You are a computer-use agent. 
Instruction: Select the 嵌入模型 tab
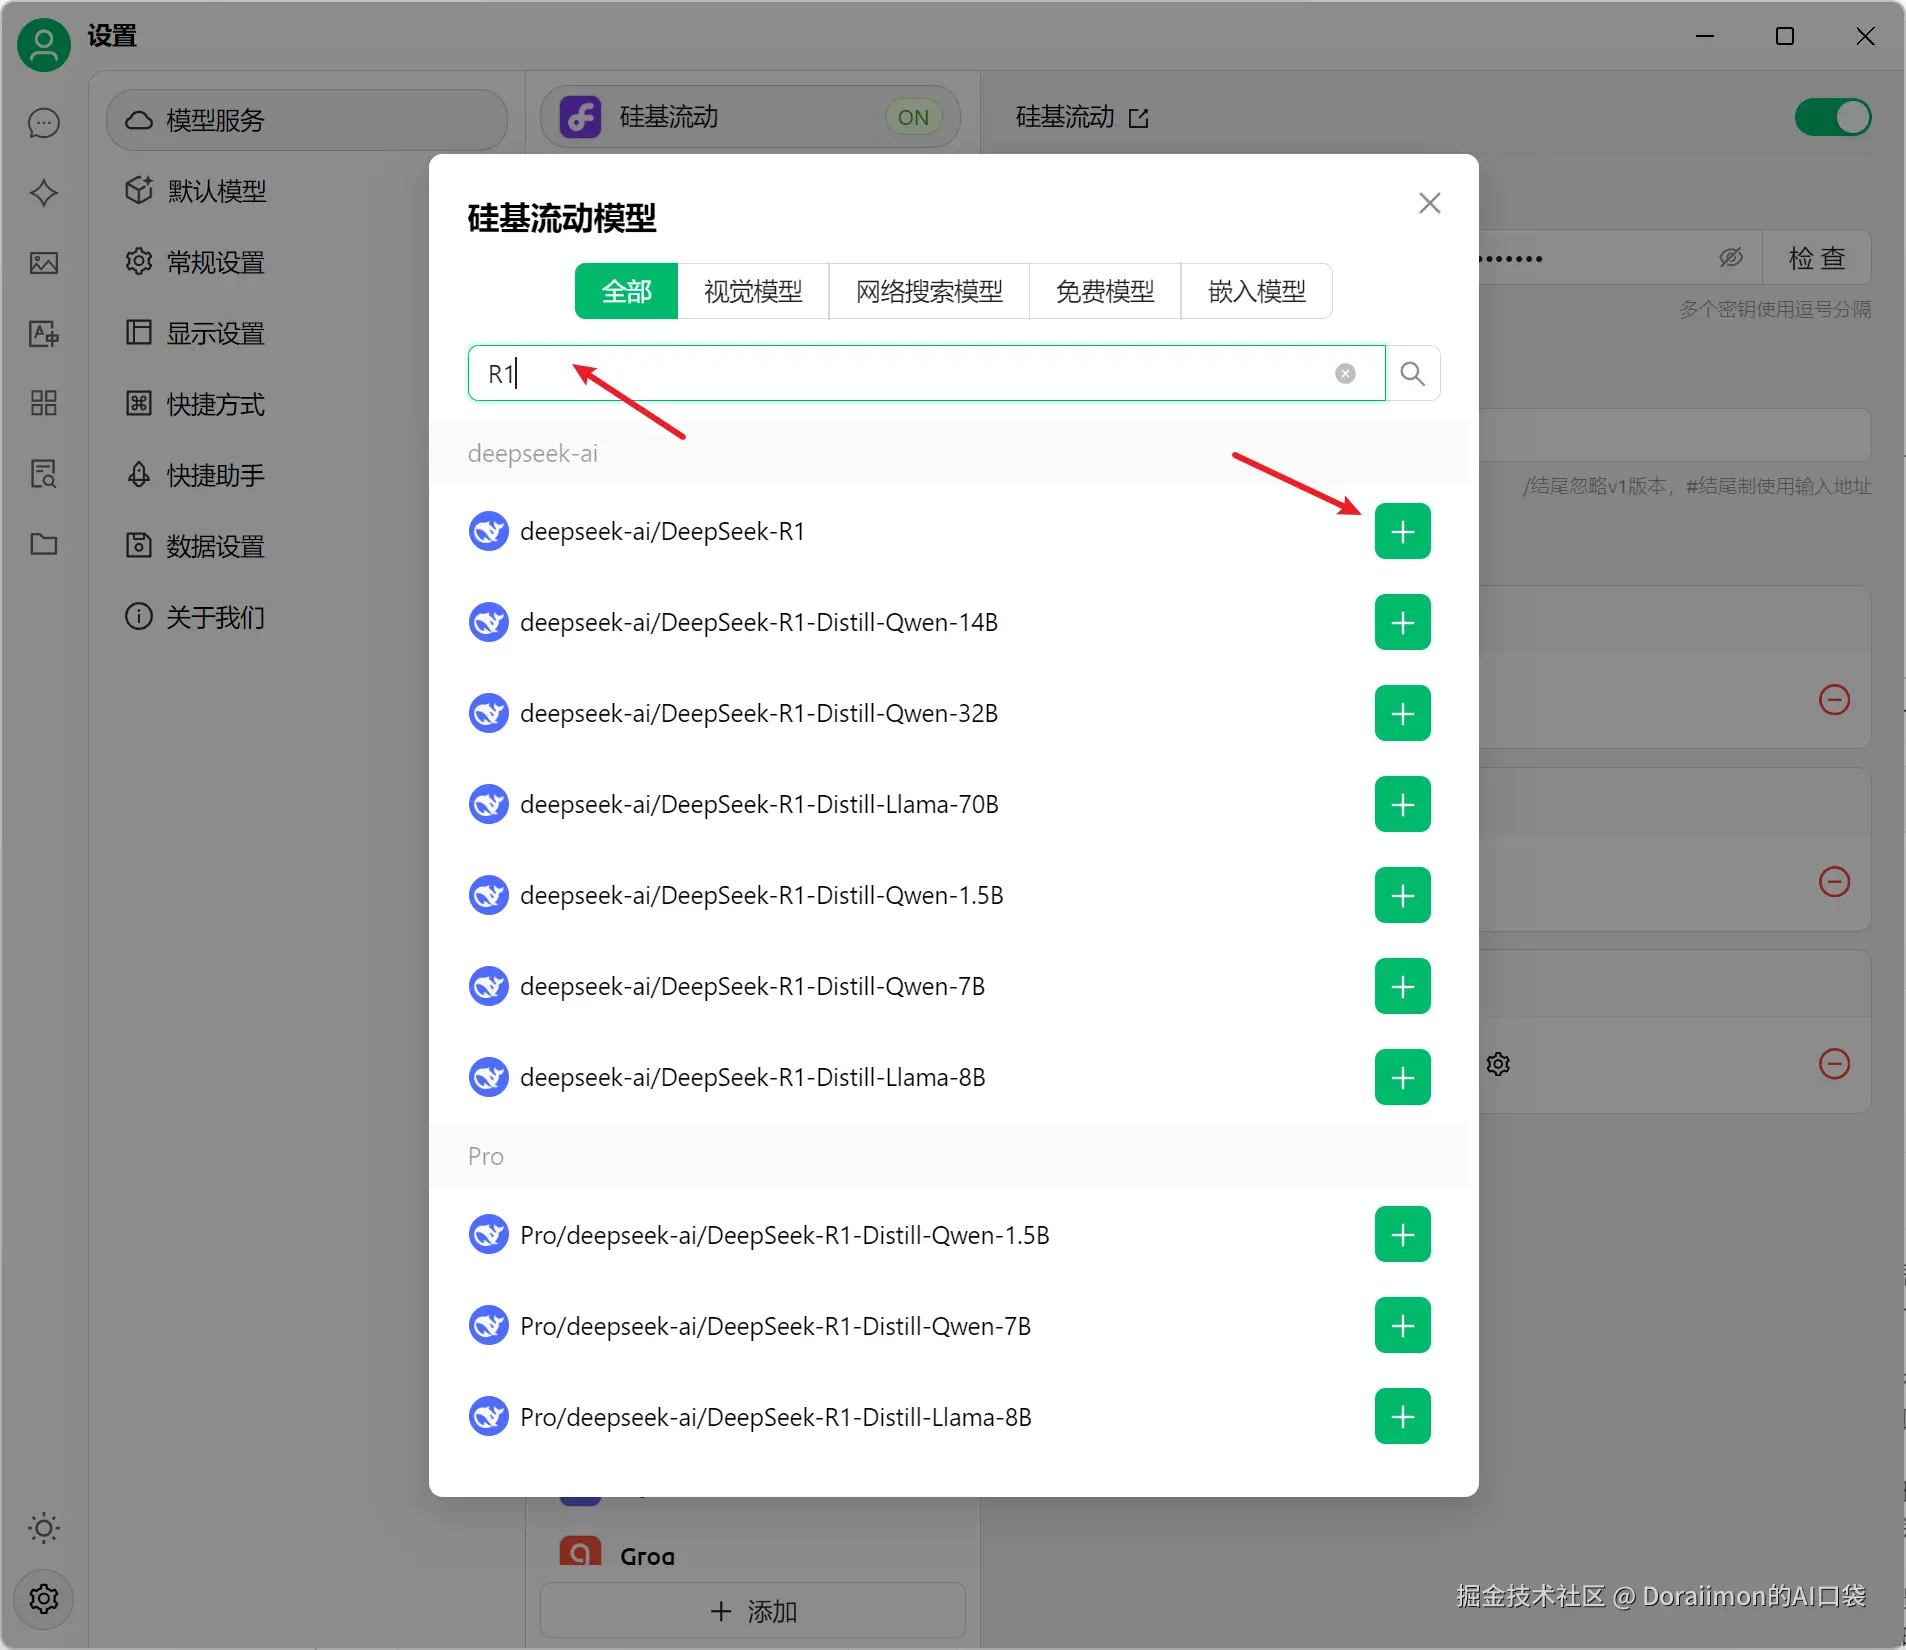[x=1257, y=291]
